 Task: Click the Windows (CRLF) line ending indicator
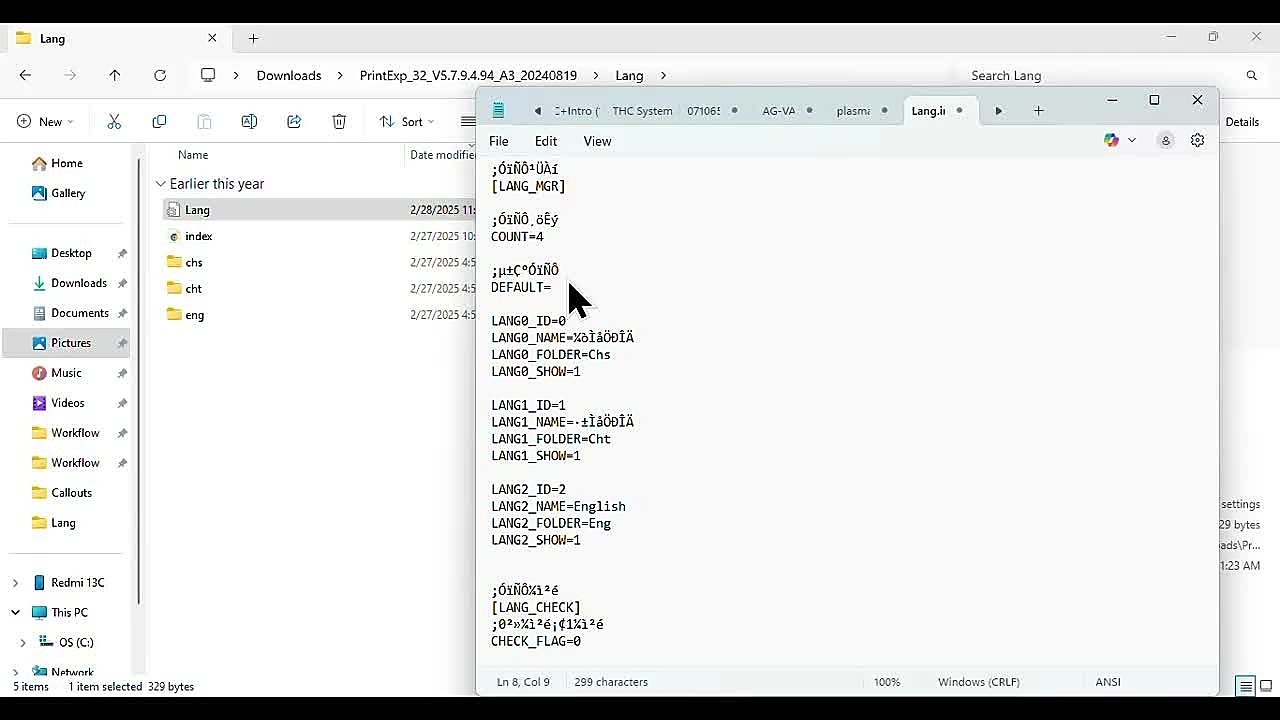pos(979,682)
